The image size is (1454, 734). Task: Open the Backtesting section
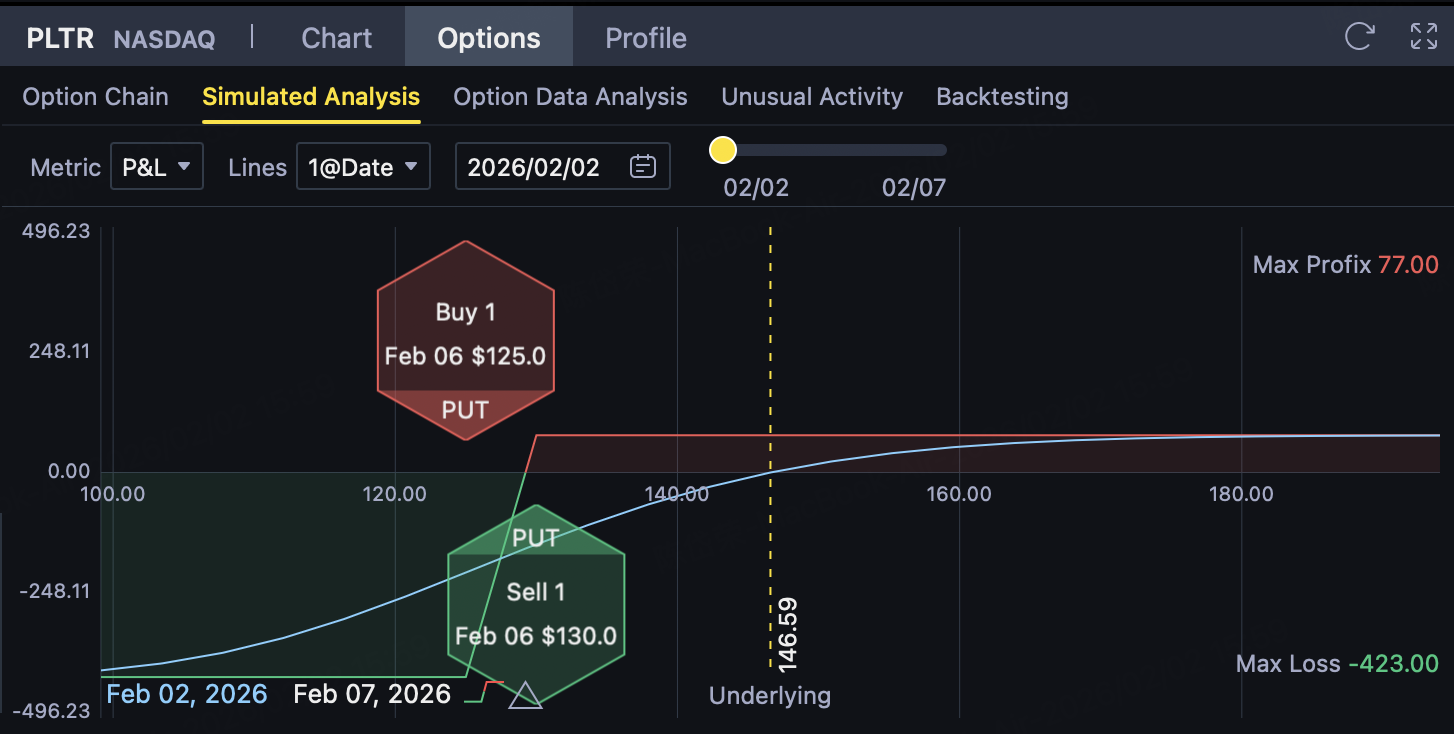[x=1002, y=97]
